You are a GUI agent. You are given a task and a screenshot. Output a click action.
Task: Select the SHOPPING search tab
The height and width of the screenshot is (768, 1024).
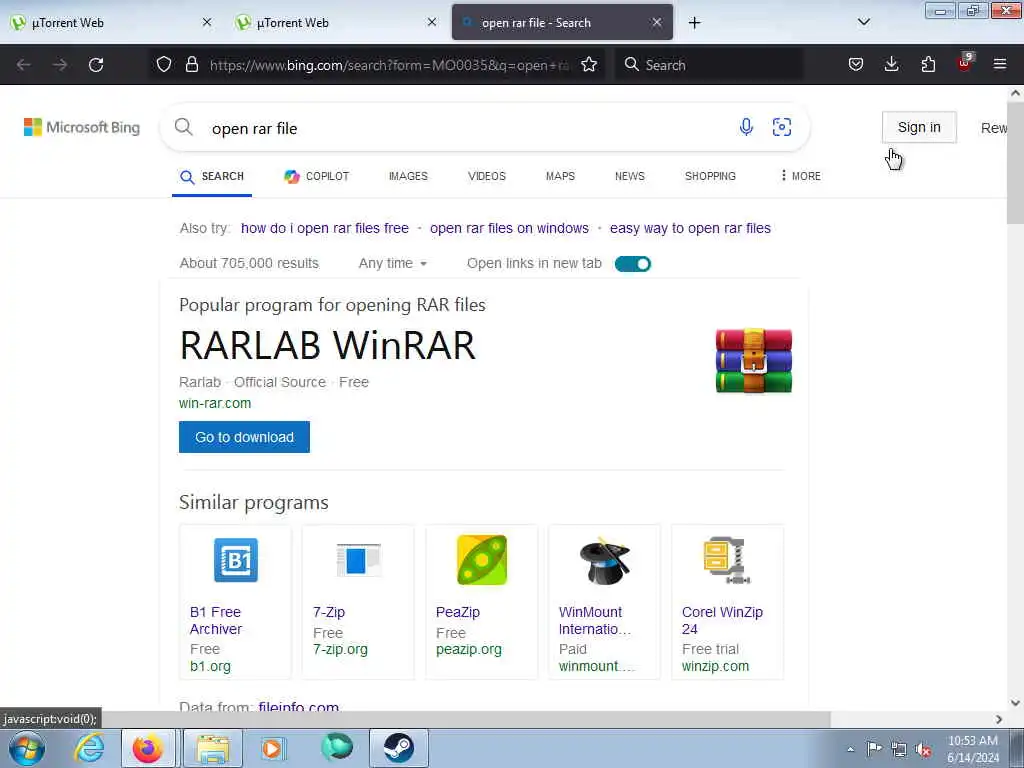710,176
